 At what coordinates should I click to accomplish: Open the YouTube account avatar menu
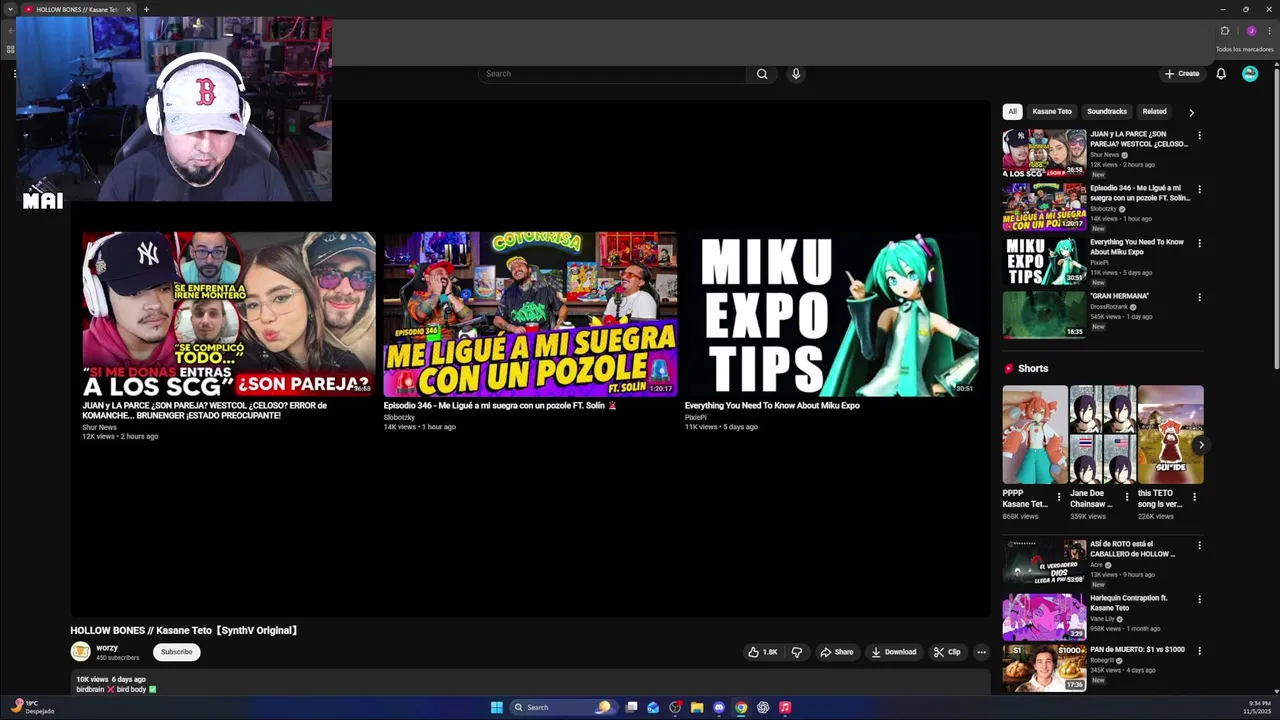(1250, 74)
